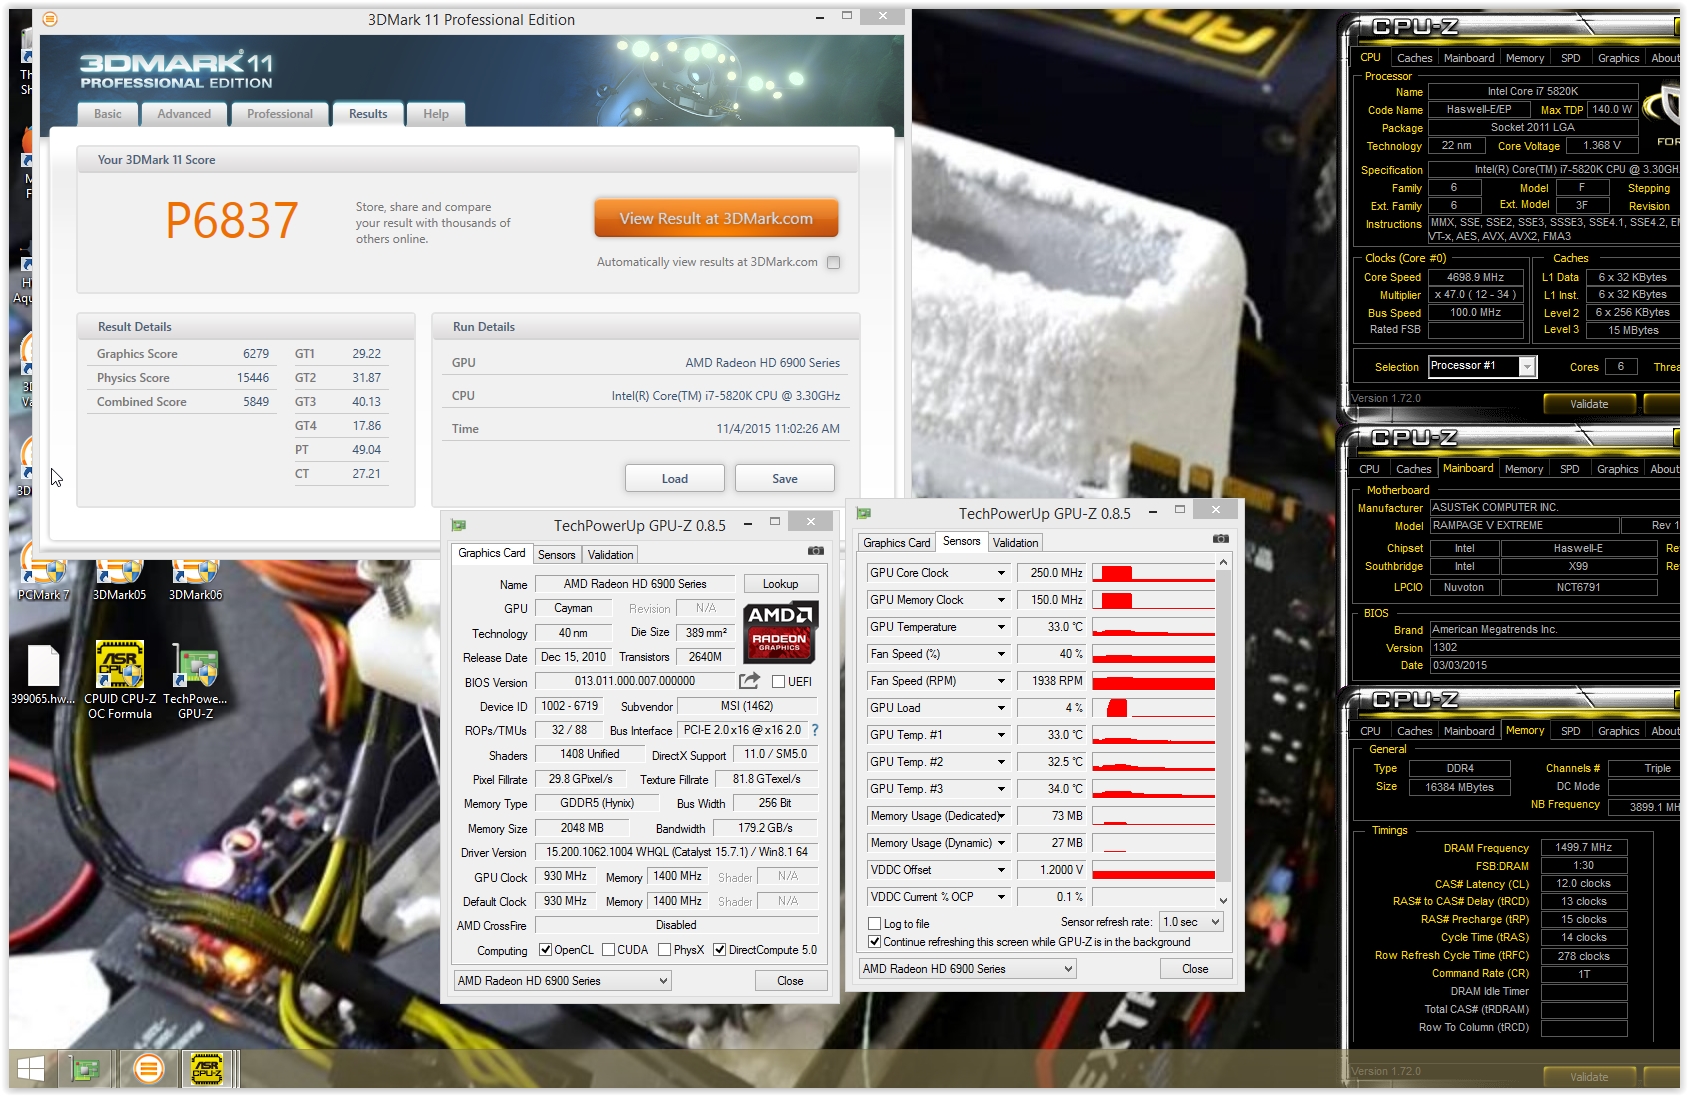
Task: Enable the Log to file checkbox
Action: pyautogui.click(x=875, y=924)
